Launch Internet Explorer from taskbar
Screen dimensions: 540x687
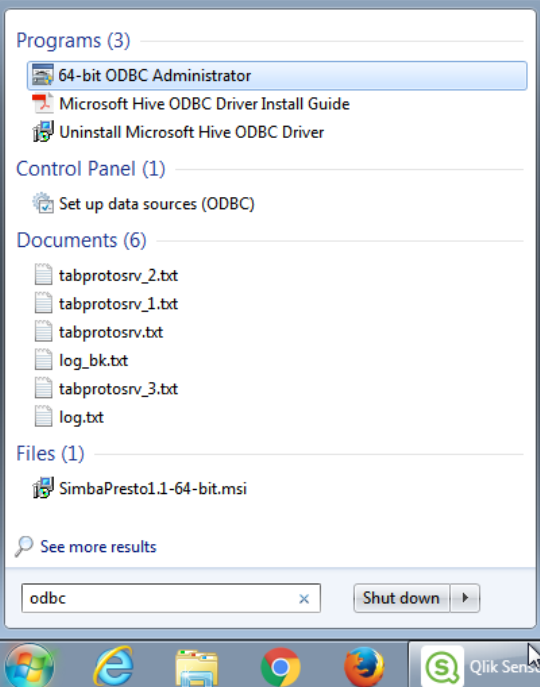[x=114, y=666]
